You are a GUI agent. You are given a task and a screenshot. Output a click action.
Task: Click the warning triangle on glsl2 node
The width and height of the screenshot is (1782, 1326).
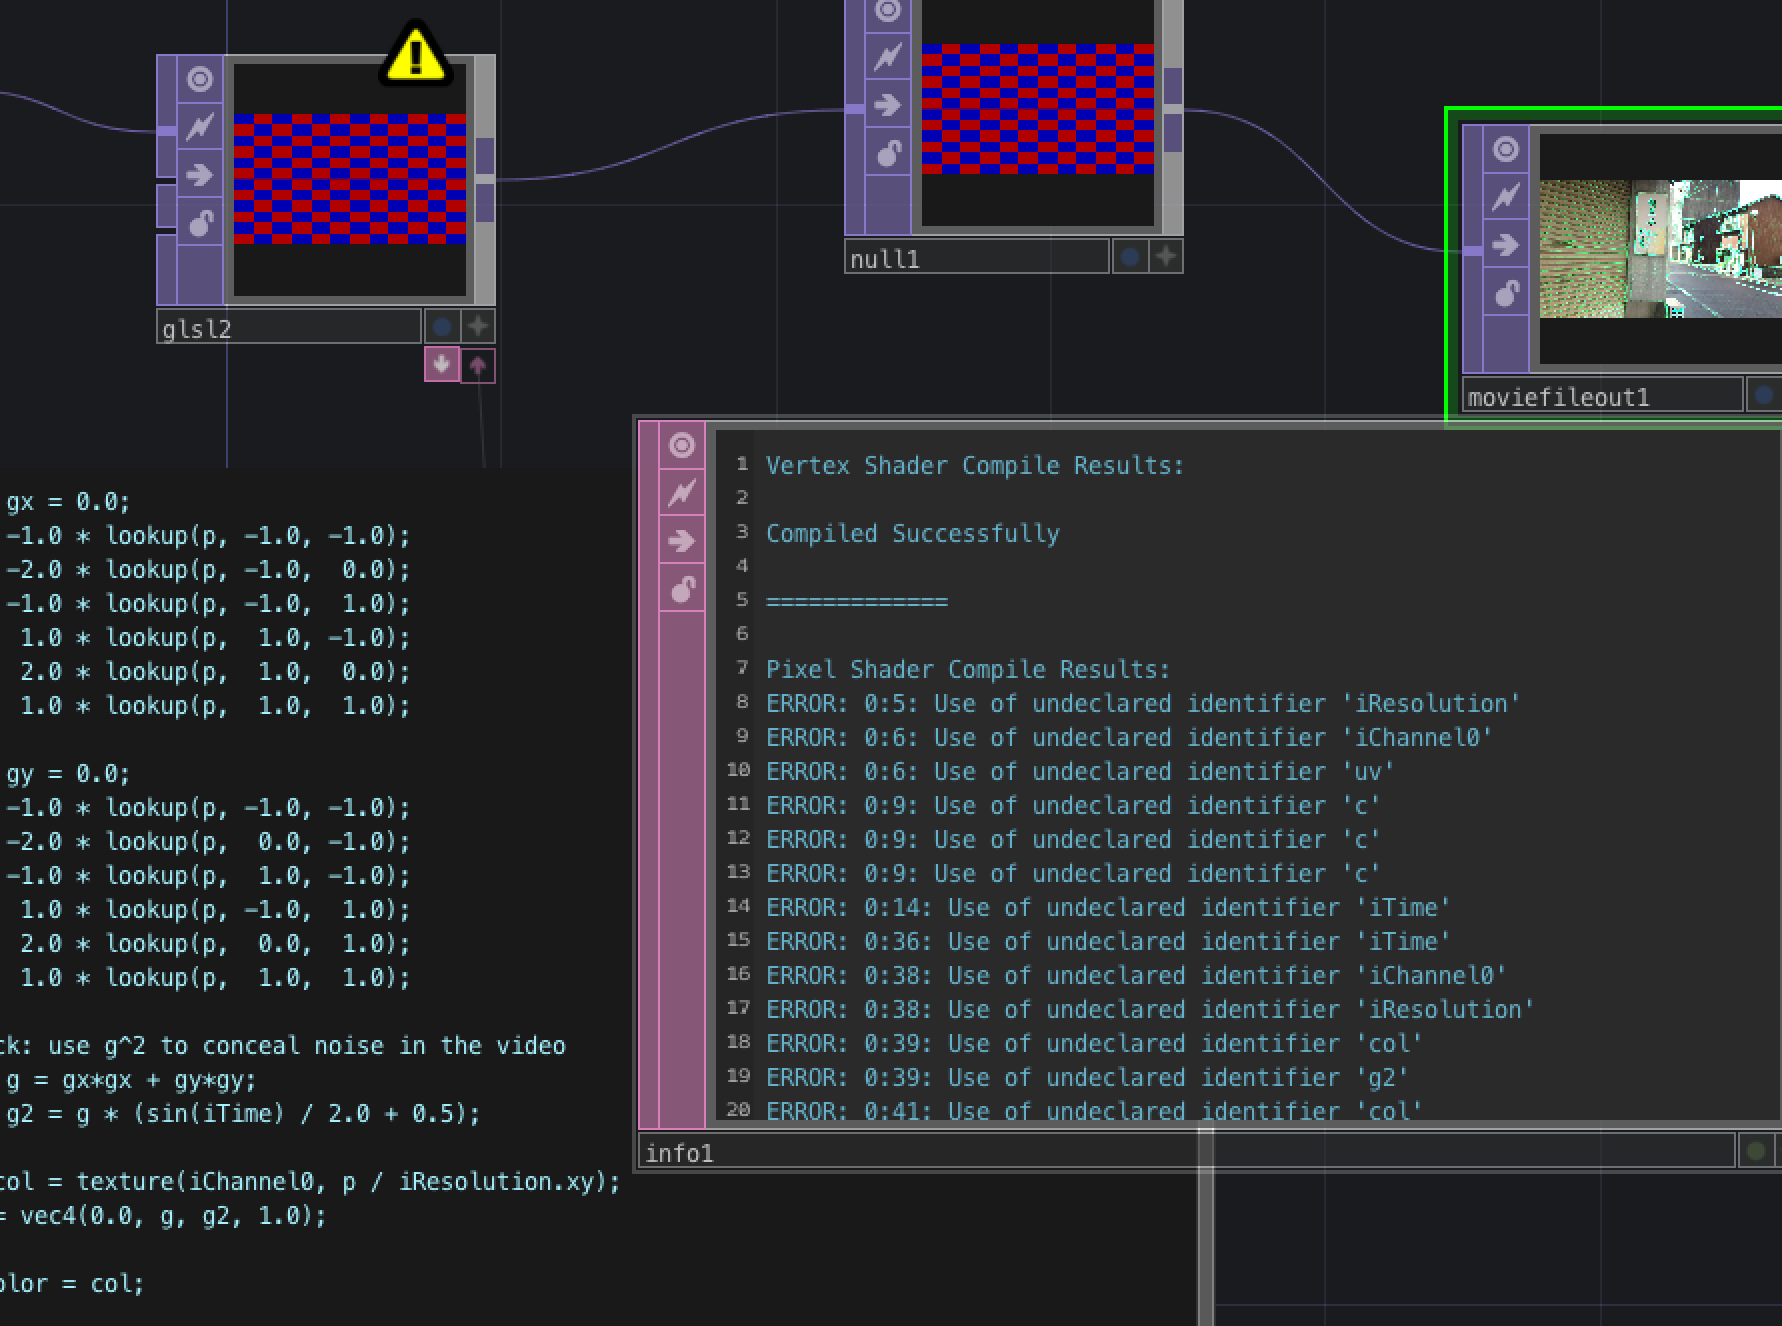415,55
